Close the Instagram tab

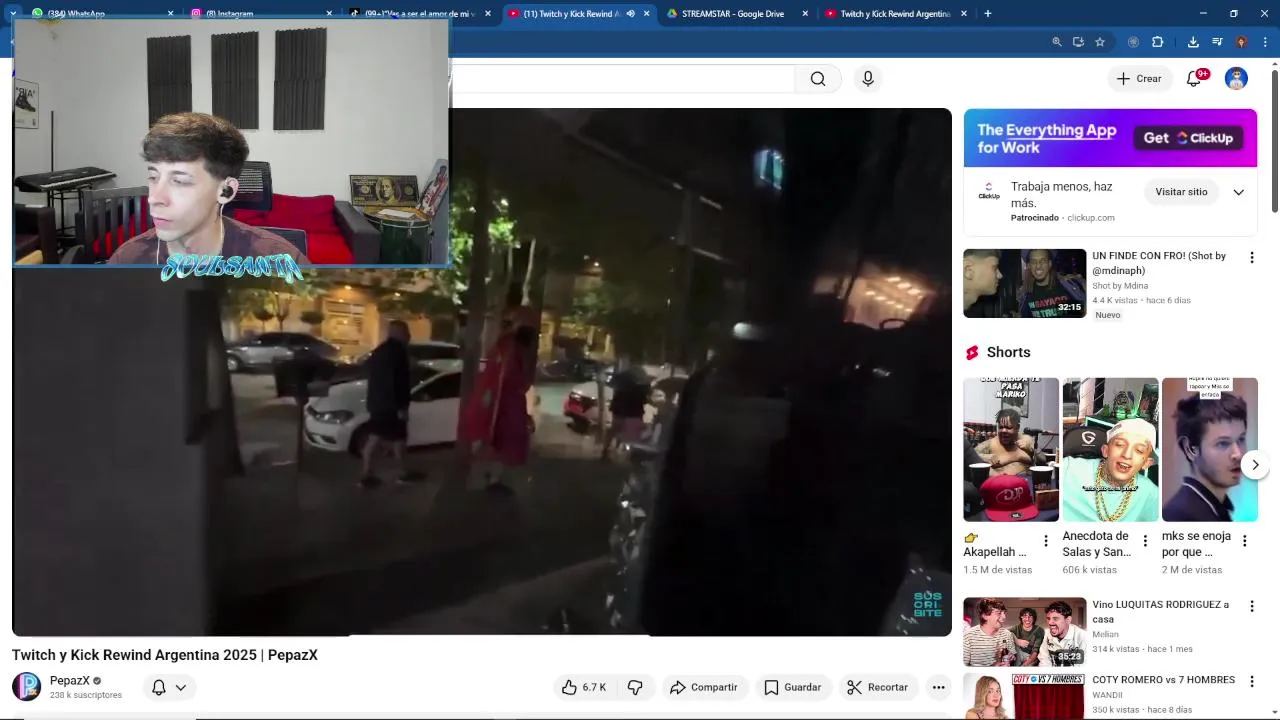[329, 14]
